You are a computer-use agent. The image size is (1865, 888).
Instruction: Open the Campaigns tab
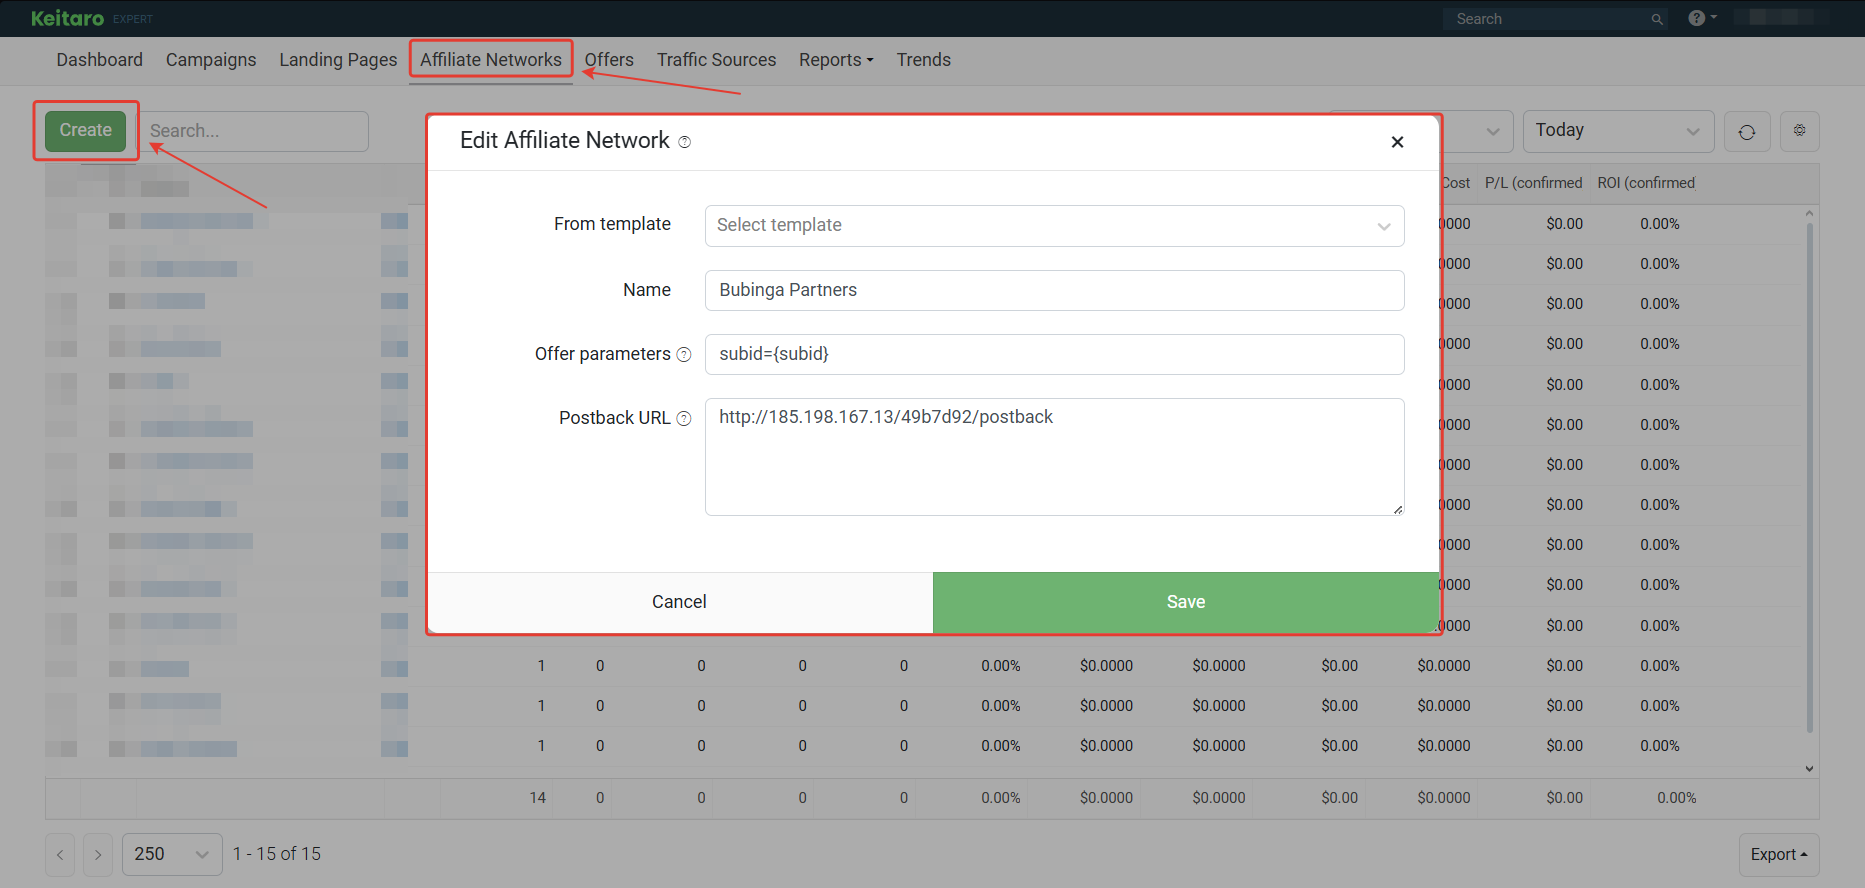[211, 60]
